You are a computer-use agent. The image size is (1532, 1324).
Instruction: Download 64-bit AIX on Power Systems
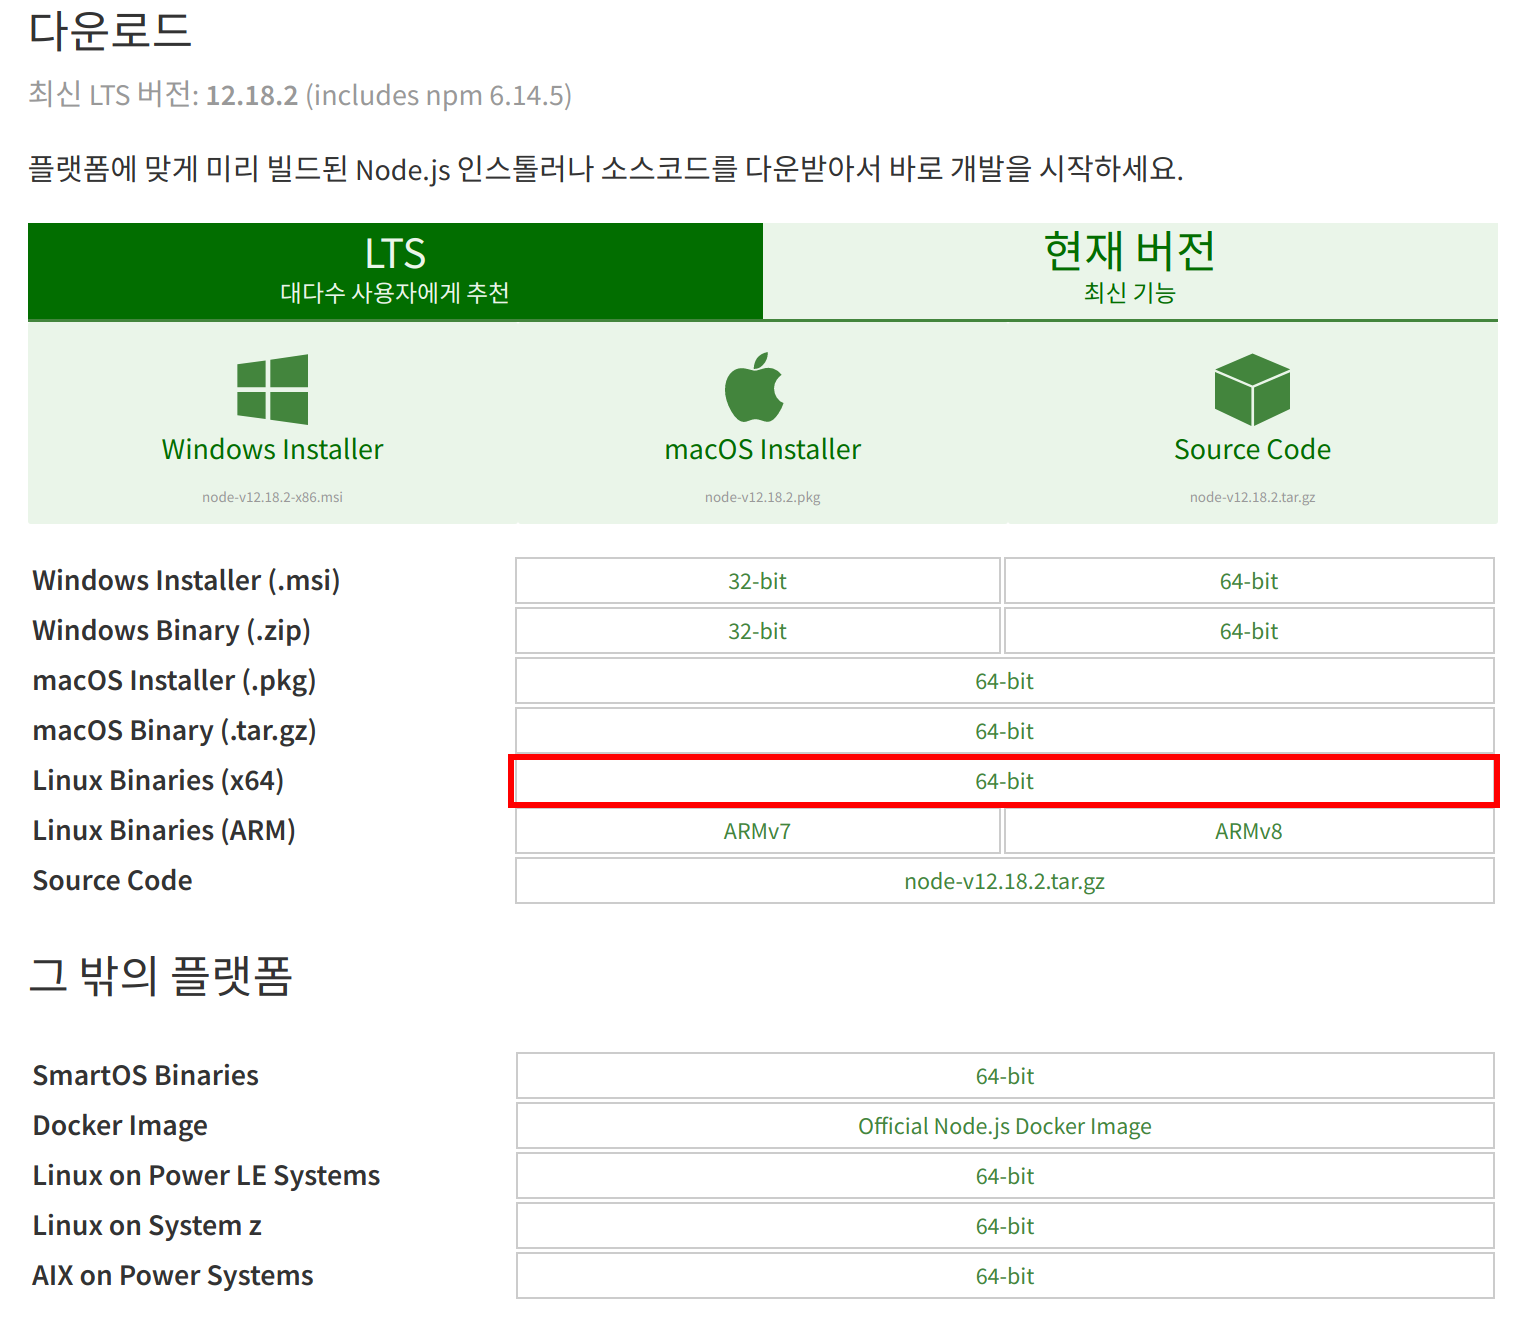point(1005,1276)
